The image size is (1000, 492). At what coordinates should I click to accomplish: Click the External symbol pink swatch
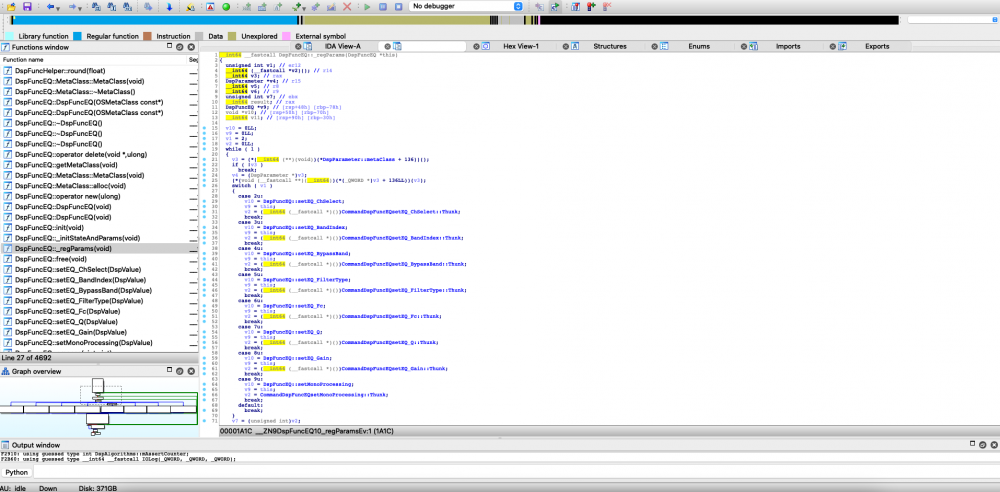coord(286,36)
